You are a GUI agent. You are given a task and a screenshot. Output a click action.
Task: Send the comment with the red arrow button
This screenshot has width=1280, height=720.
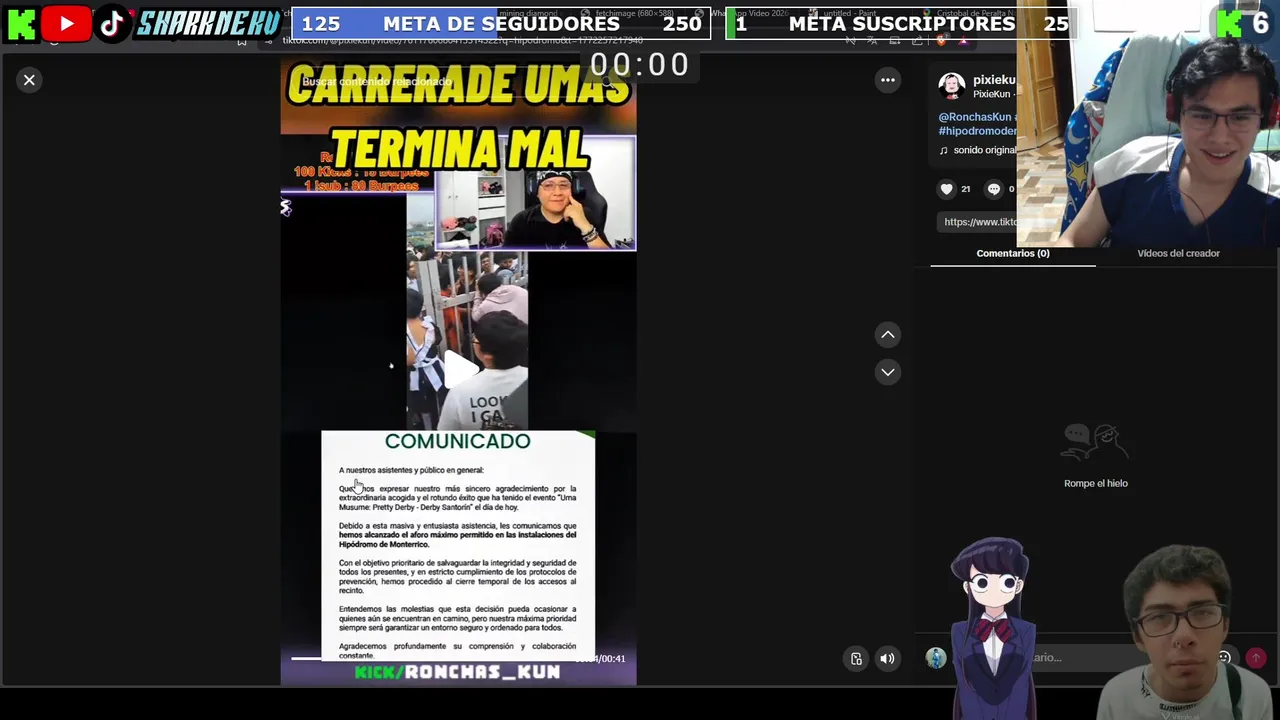[1256, 658]
